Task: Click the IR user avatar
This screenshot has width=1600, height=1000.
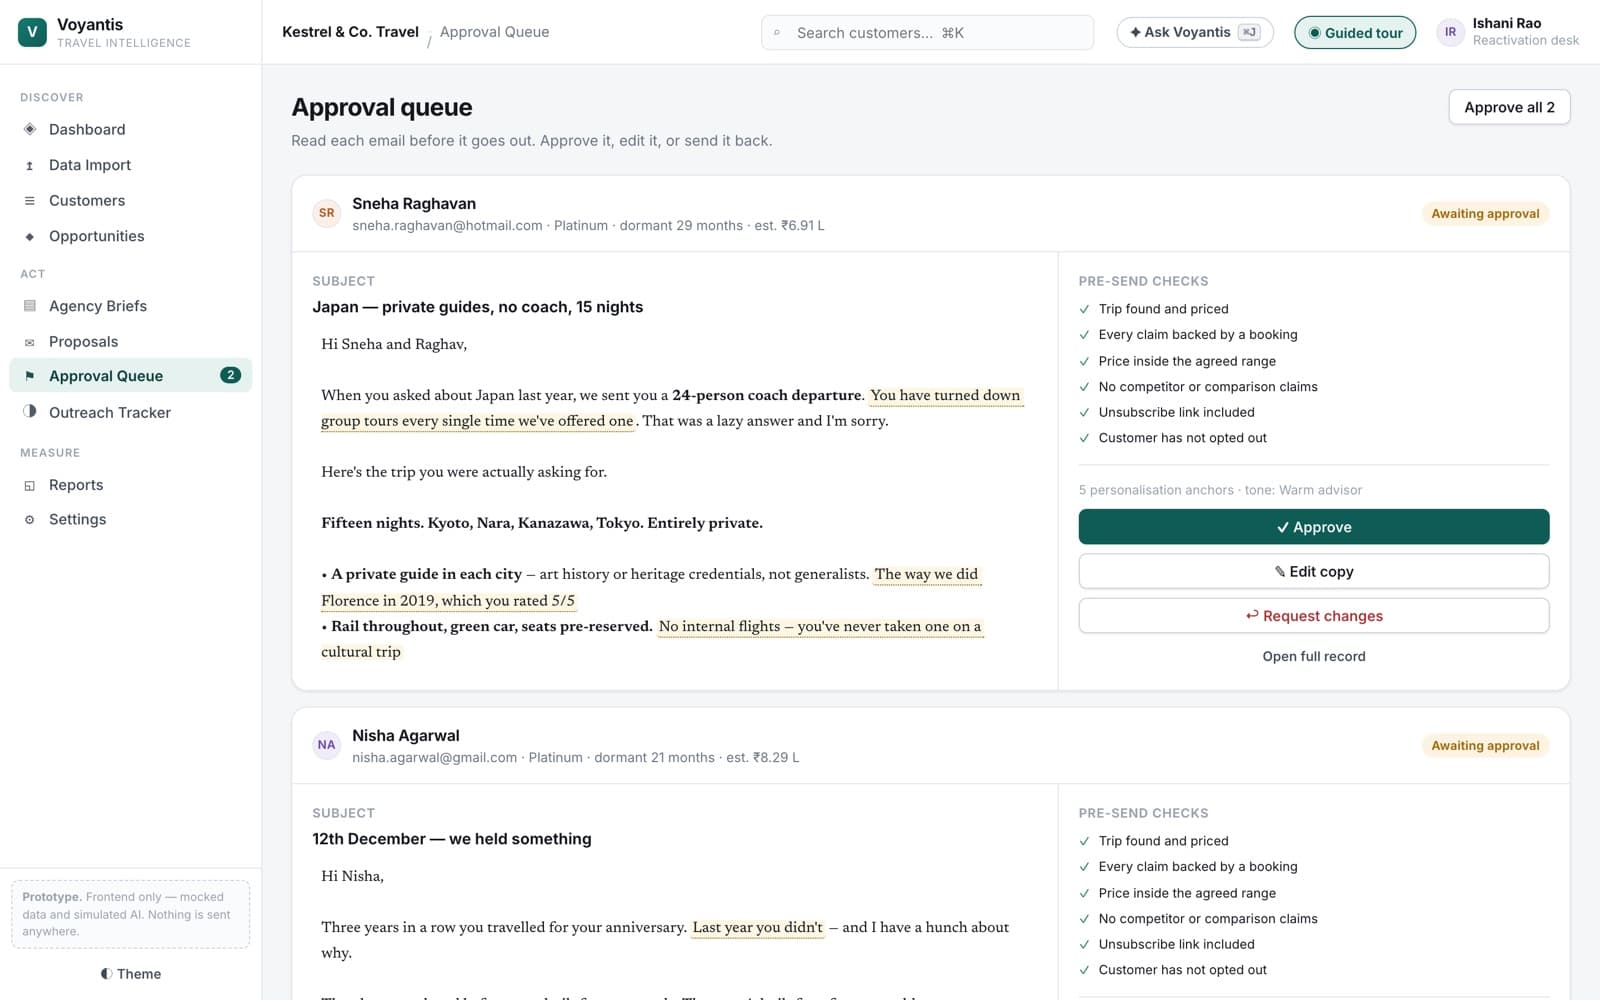Action: coord(1450,32)
